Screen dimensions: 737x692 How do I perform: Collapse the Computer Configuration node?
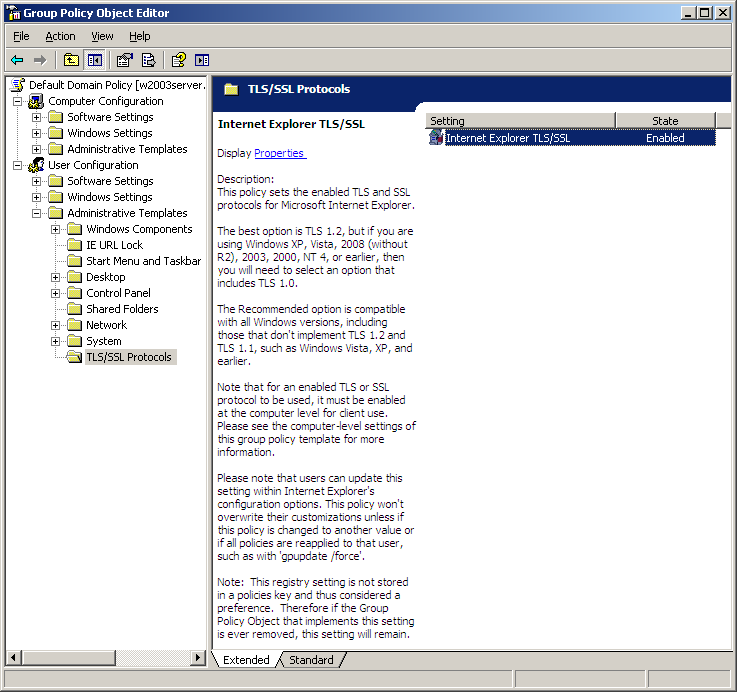[17, 101]
